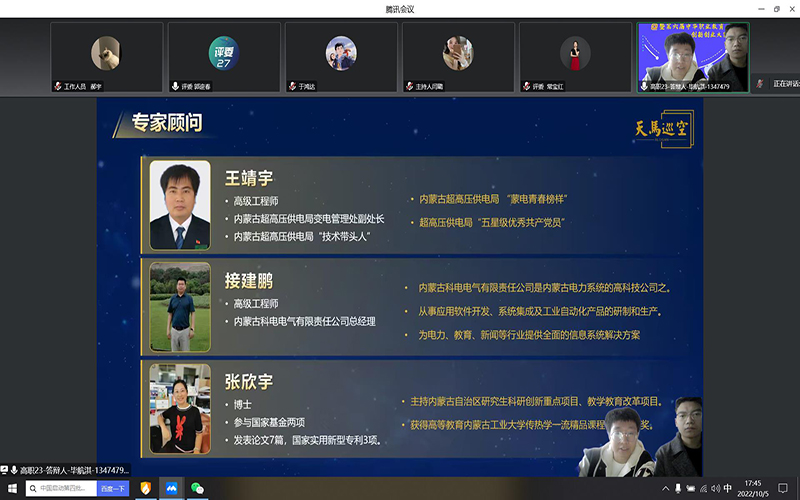
Task: Open WeChat from the taskbar
Action: pyautogui.click(x=198, y=488)
